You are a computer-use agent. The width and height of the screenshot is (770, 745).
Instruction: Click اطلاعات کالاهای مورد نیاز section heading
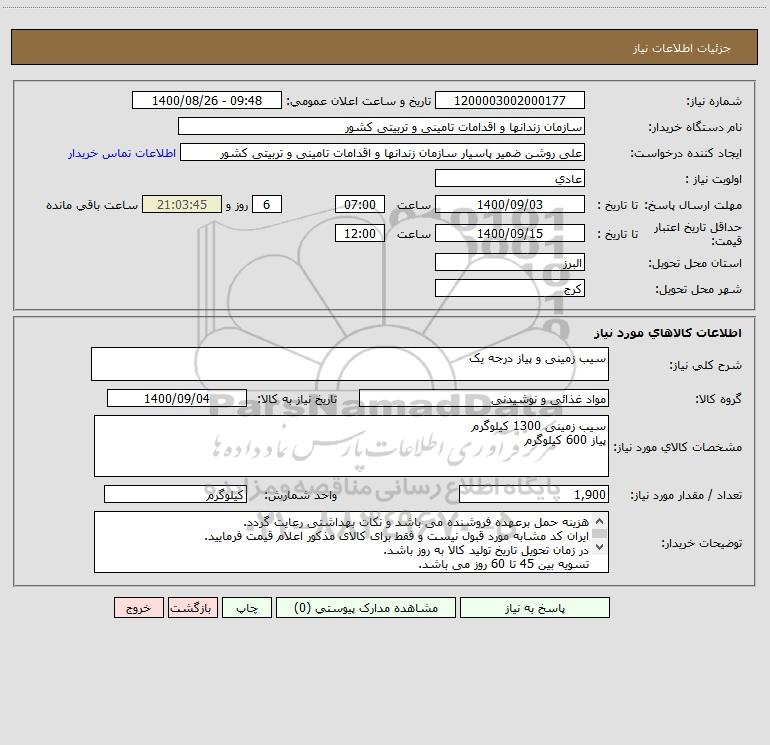[x=667, y=333]
